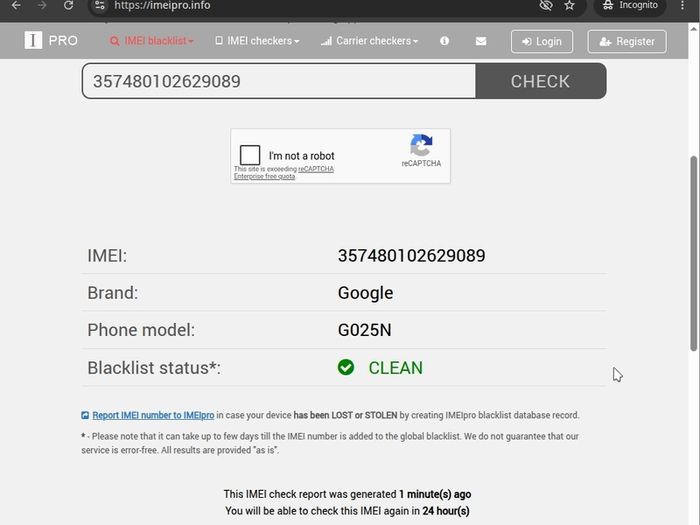Expand the IMEI blacklist dropdown menu
The height and width of the screenshot is (525, 700).
click(x=152, y=41)
